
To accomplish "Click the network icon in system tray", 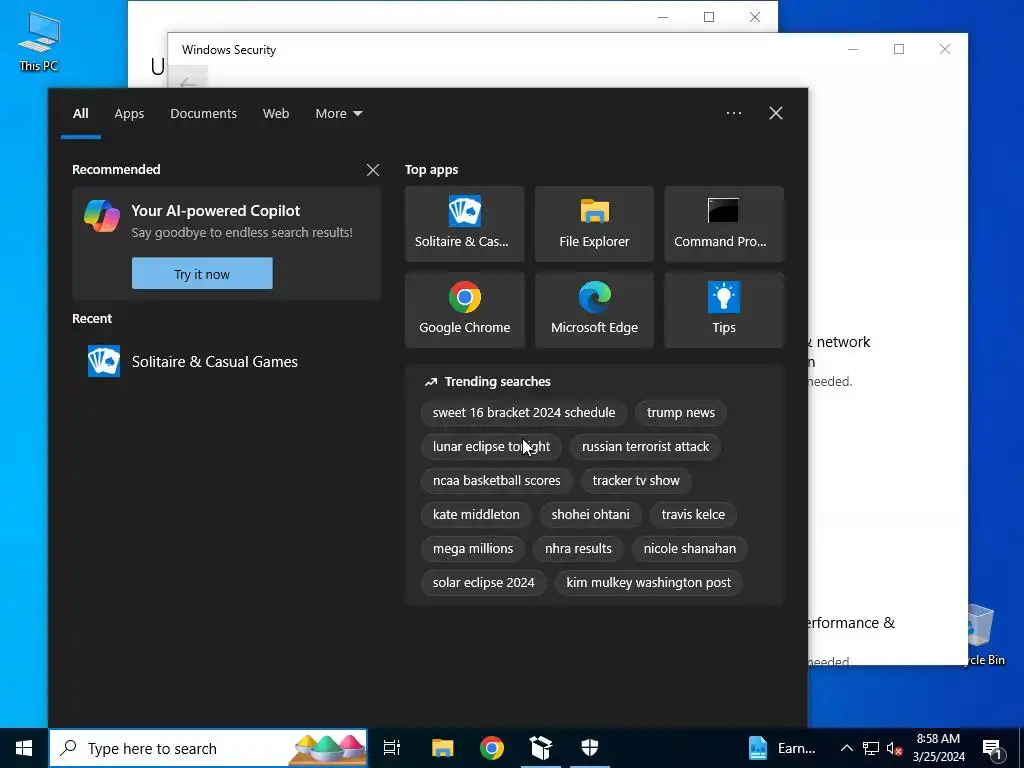I will [871, 748].
